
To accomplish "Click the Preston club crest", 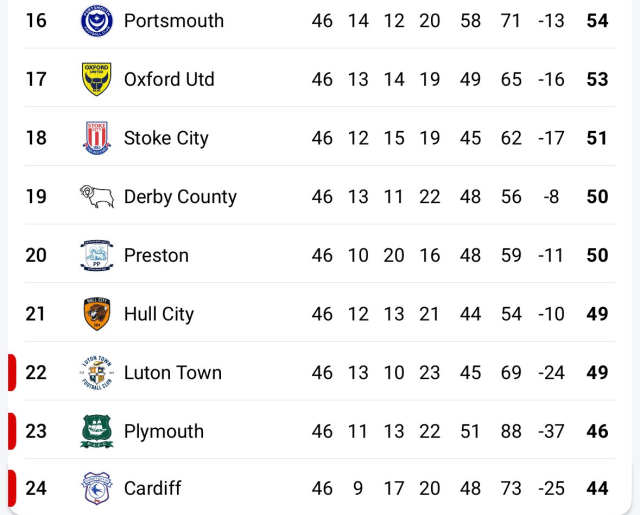I will click(x=97, y=256).
